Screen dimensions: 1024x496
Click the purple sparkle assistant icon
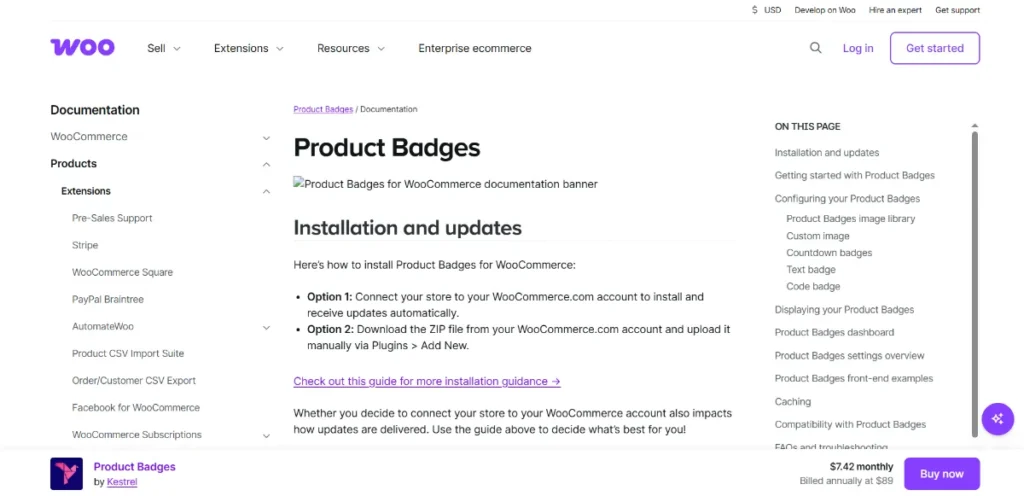(x=997, y=419)
